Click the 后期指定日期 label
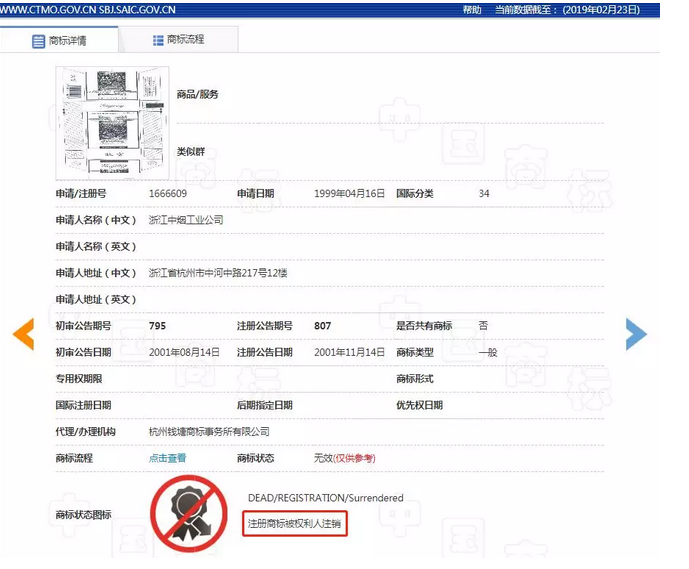689x569 pixels. pos(265,405)
